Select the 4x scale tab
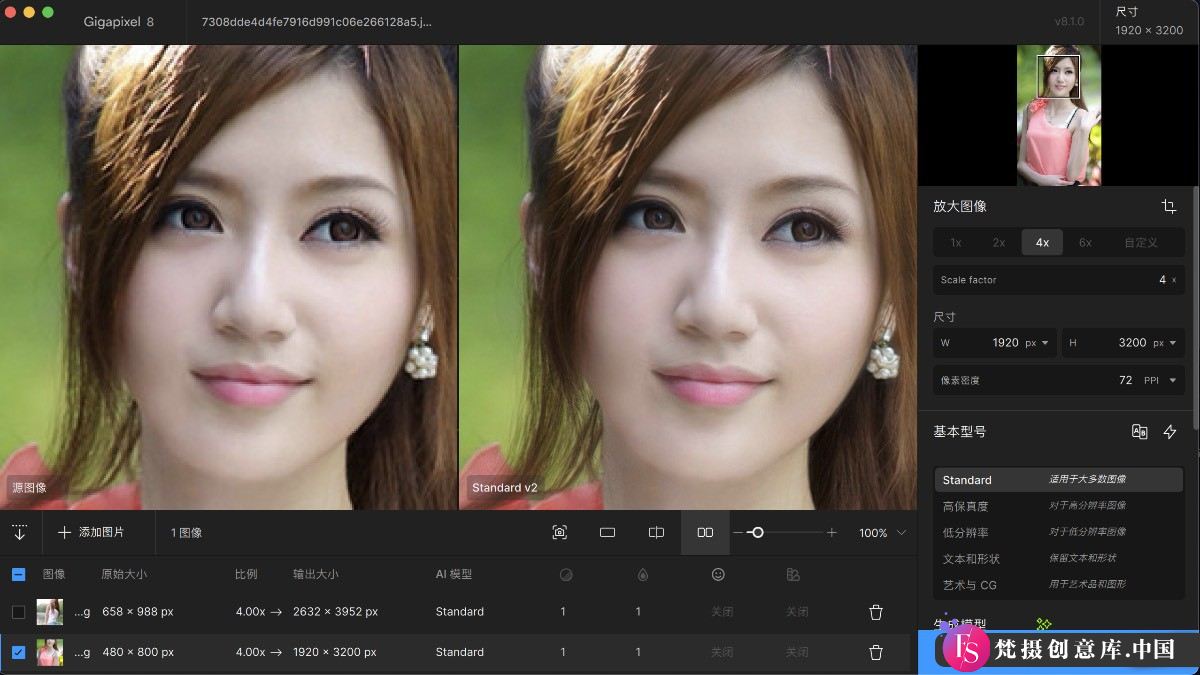 click(1042, 242)
